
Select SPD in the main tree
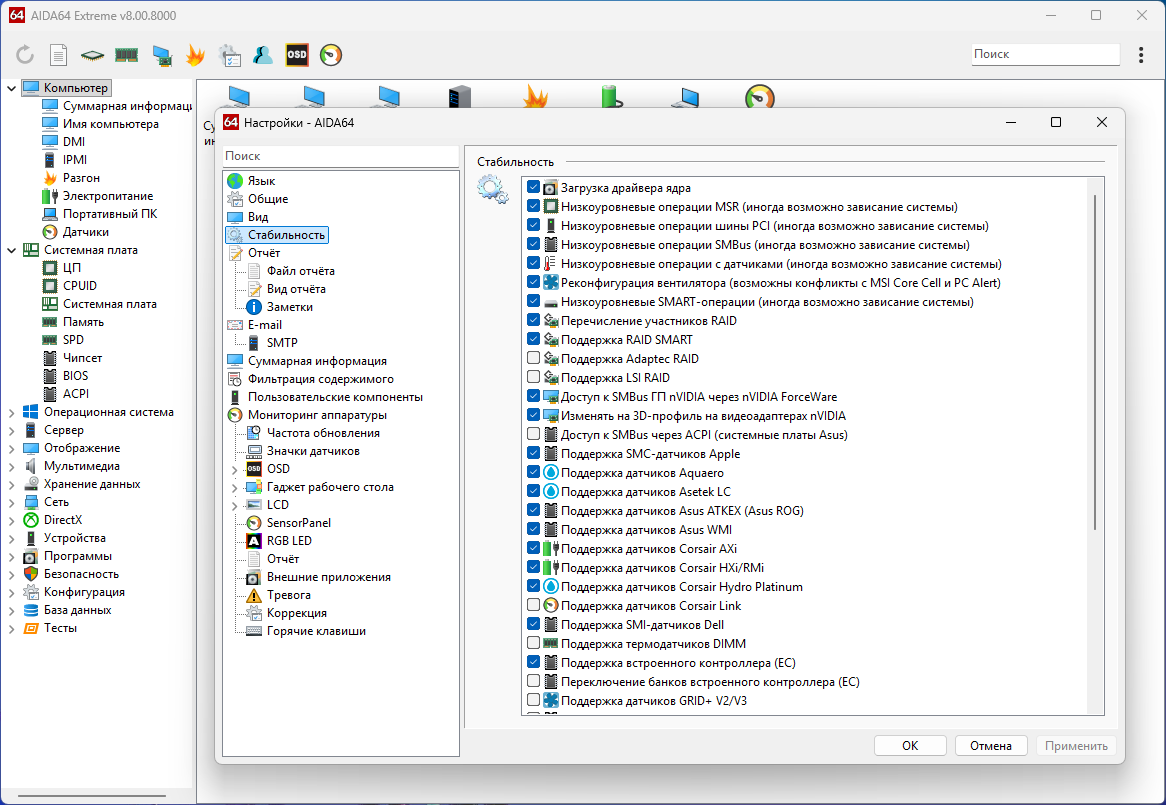73,340
